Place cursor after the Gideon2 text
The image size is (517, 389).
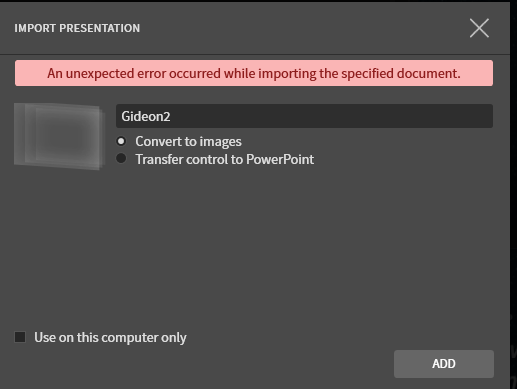(171, 116)
